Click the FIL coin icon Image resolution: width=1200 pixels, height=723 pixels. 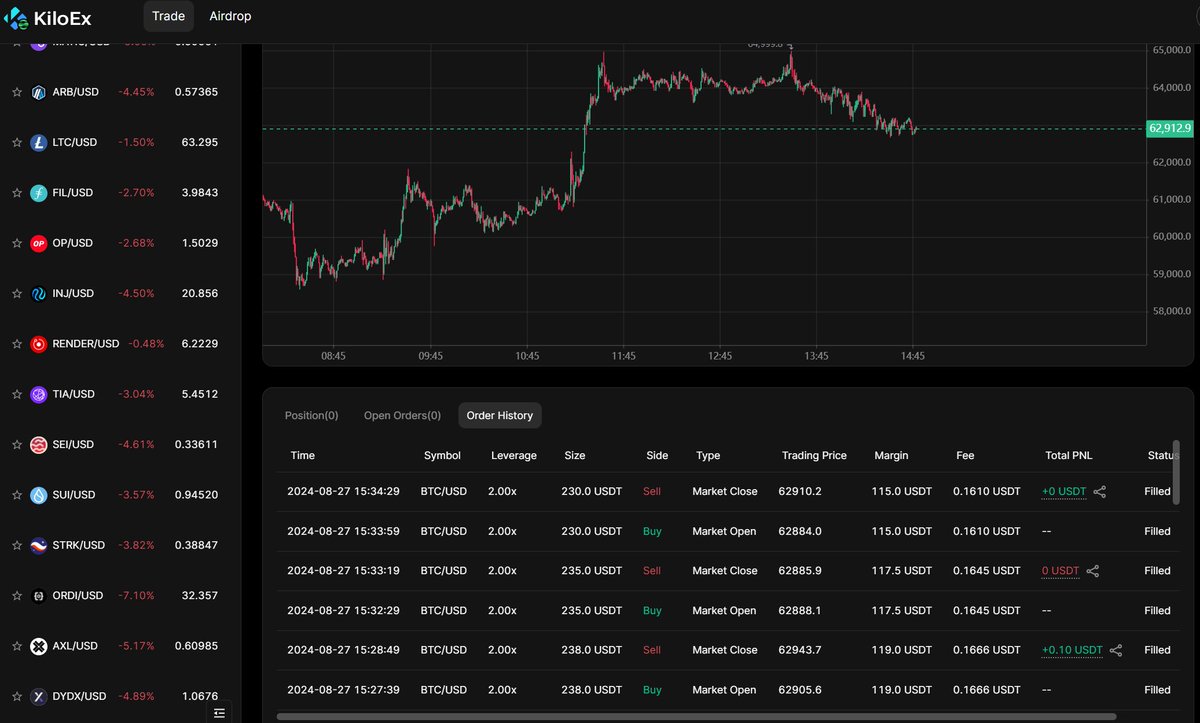pos(39,193)
